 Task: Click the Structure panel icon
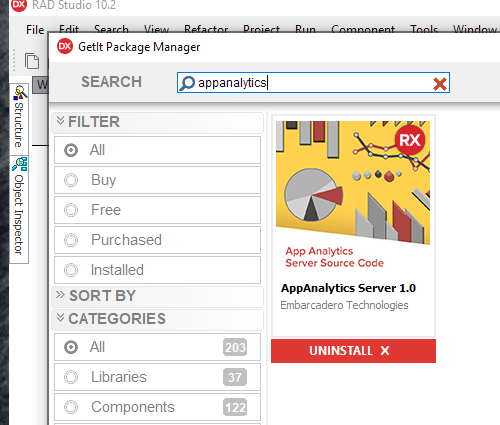[x=20, y=93]
